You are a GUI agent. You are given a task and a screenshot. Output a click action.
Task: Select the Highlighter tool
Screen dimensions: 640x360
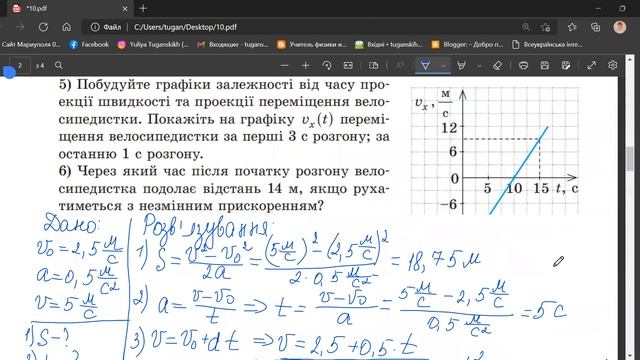click(462, 65)
